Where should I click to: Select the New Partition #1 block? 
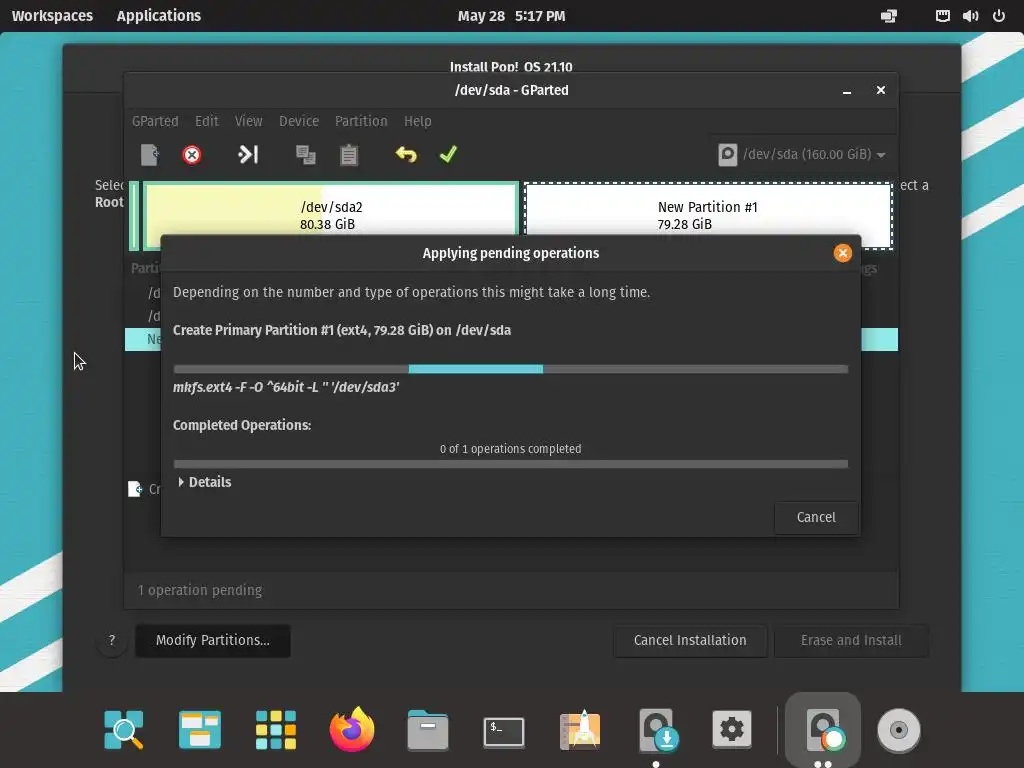tap(708, 216)
